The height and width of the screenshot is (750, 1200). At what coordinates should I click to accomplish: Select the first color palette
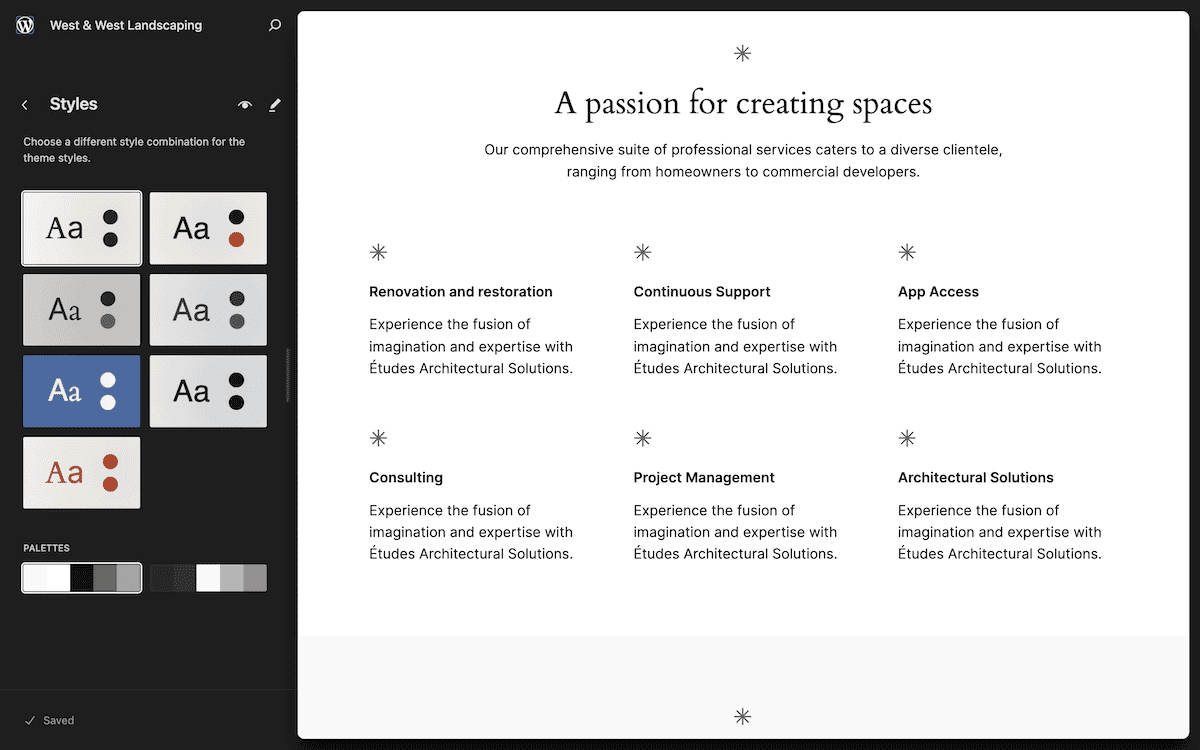(81, 577)
